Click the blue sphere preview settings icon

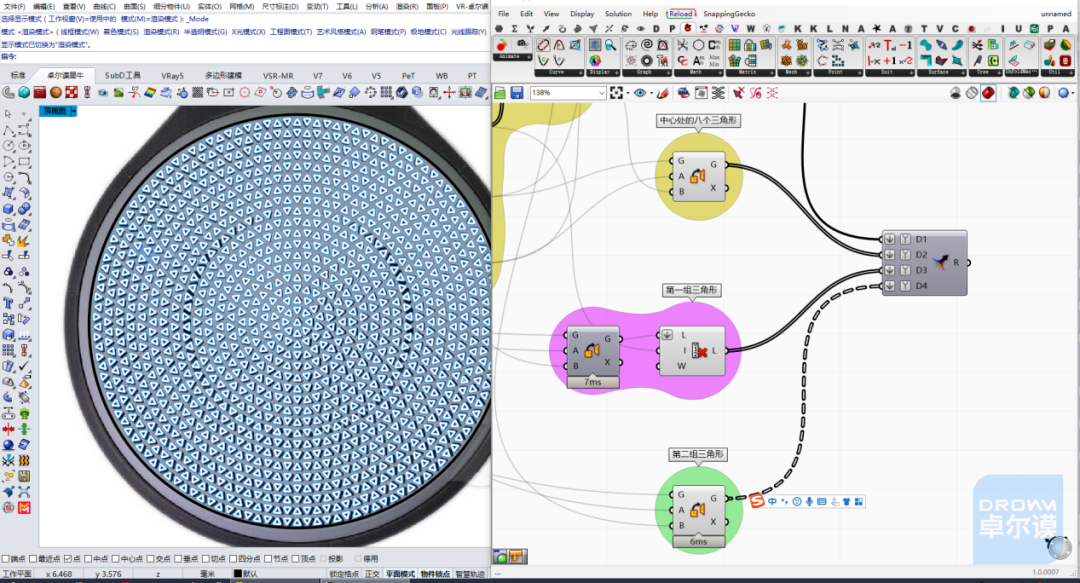[x=1063, y=93]
